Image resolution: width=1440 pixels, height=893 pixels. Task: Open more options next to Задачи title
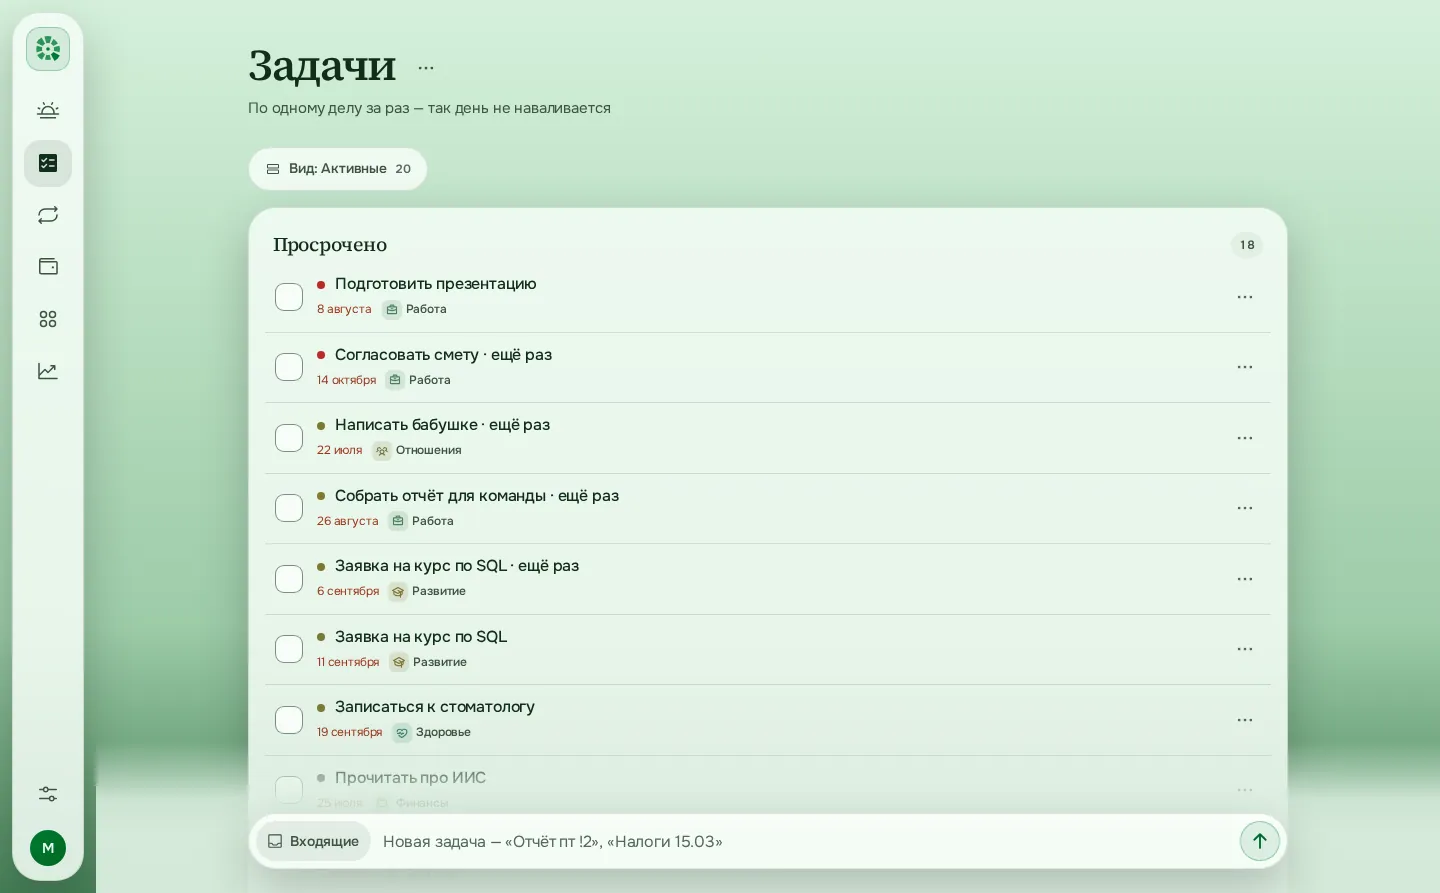point(426,68)
